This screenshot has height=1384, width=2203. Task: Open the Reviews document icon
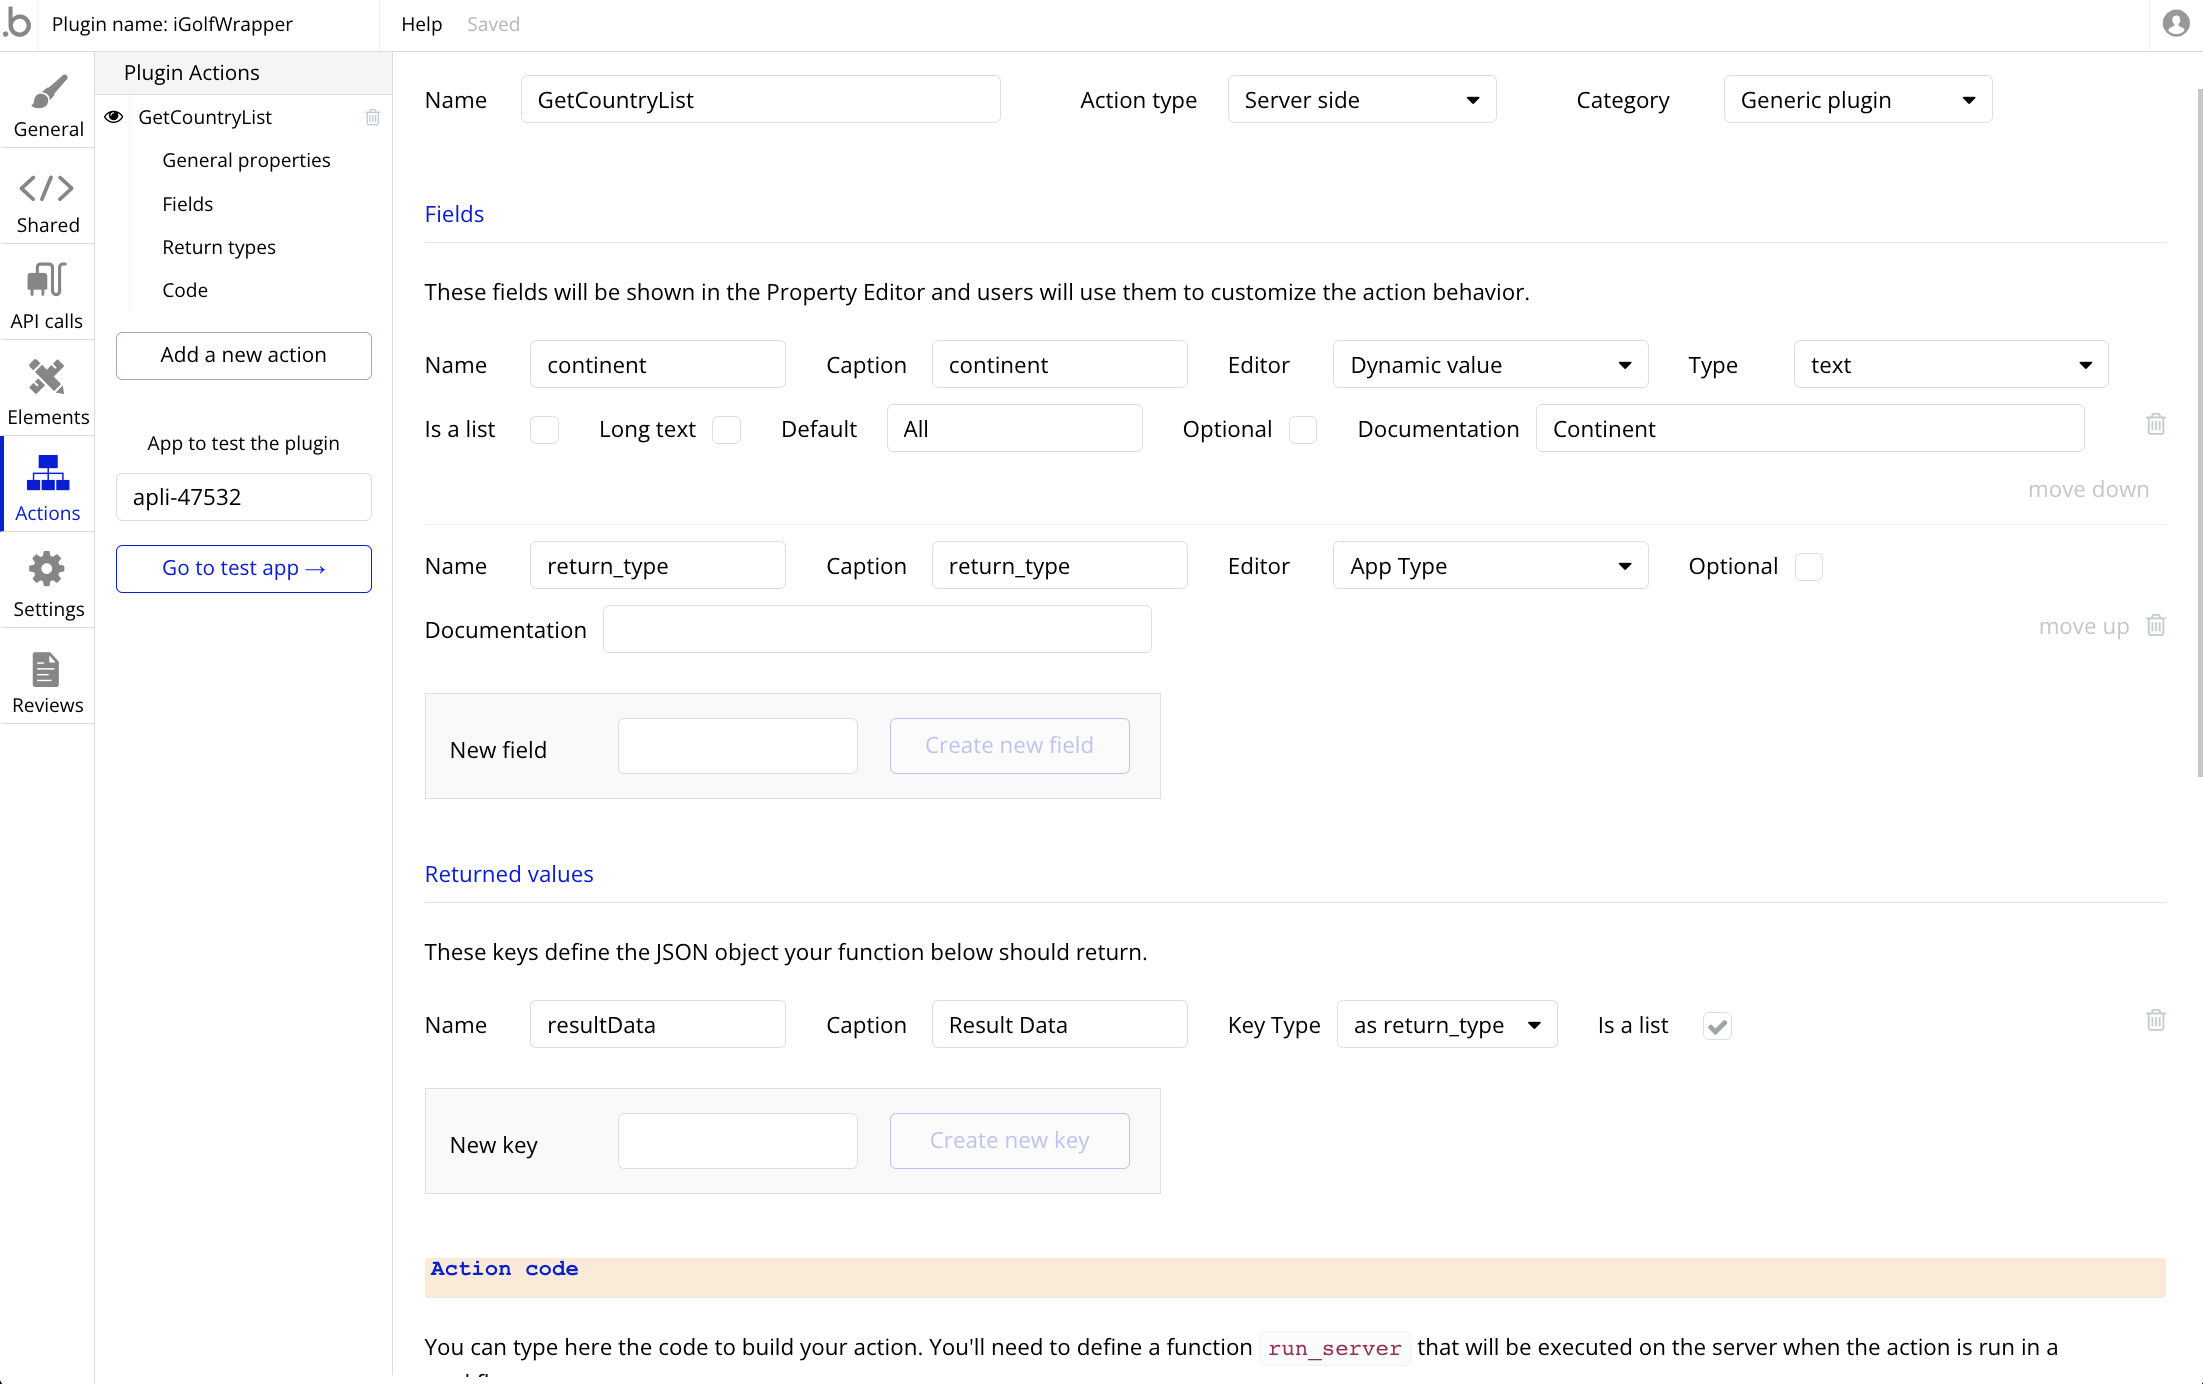pyautogui.click(x=47, y=669)
